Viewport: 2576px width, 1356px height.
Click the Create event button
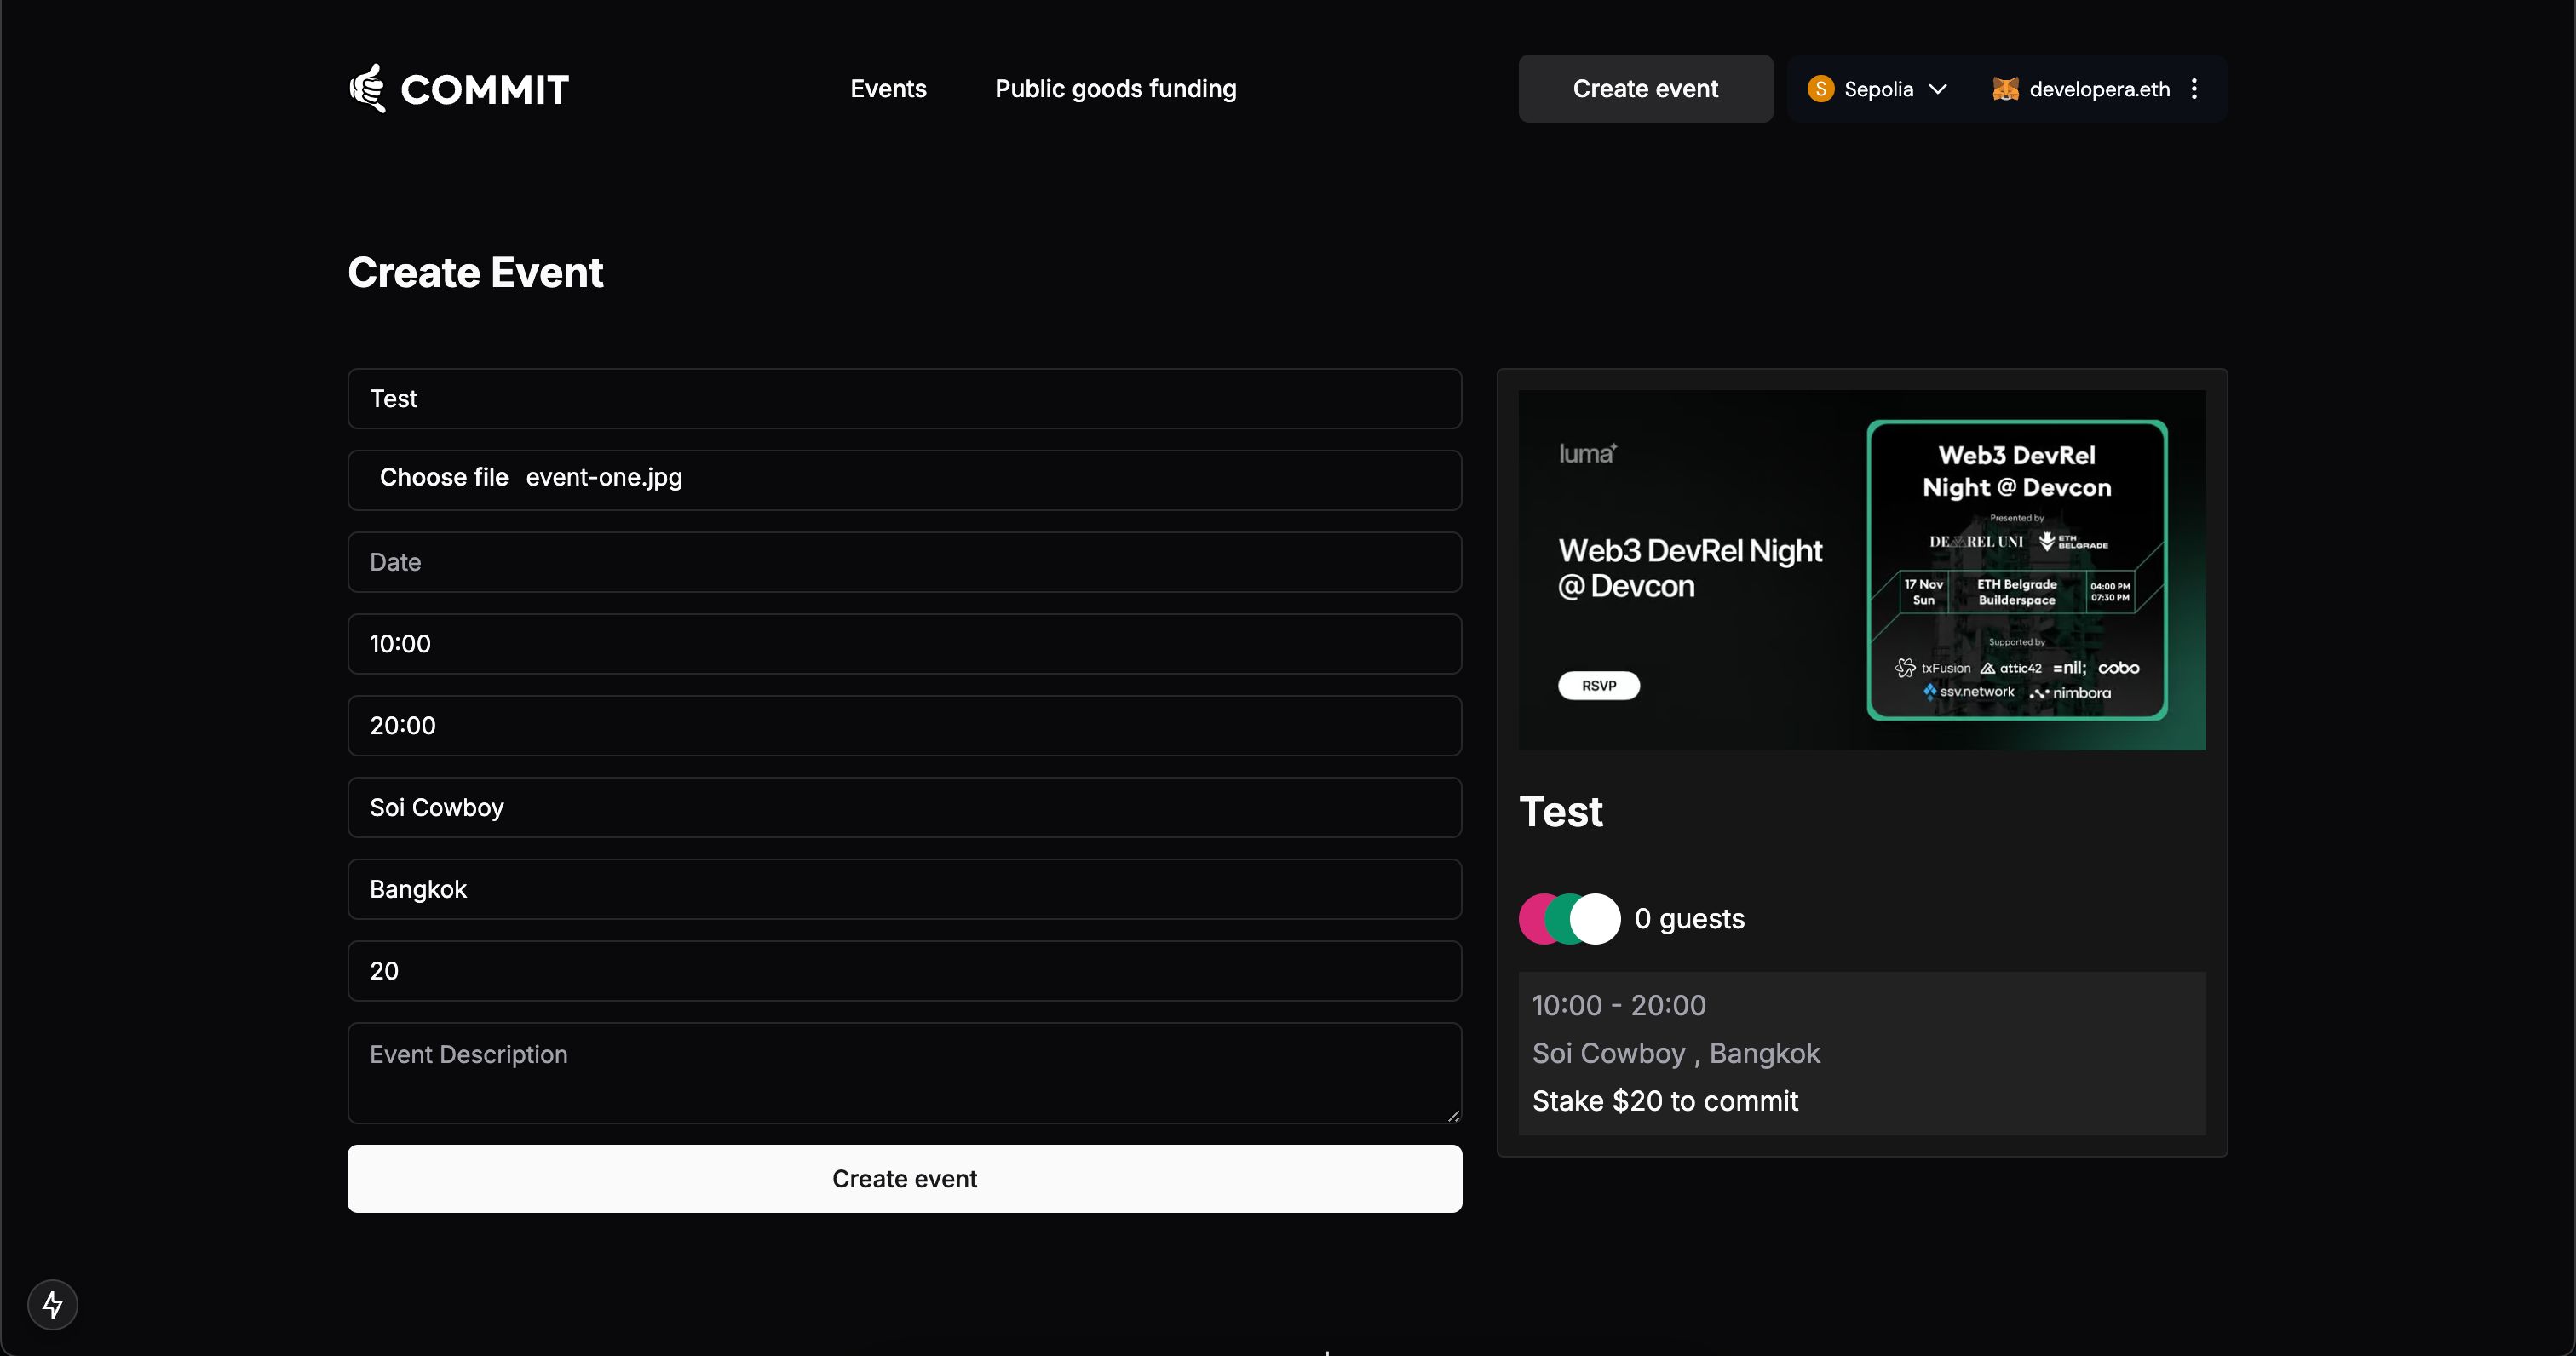[905, 1177]
